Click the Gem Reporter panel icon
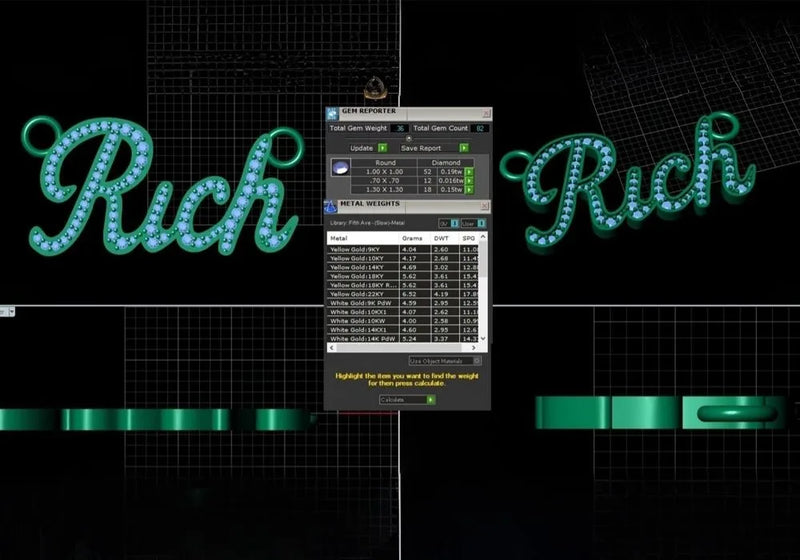The image size is (800, 560). pyautogui.click(x=334, y=112)
